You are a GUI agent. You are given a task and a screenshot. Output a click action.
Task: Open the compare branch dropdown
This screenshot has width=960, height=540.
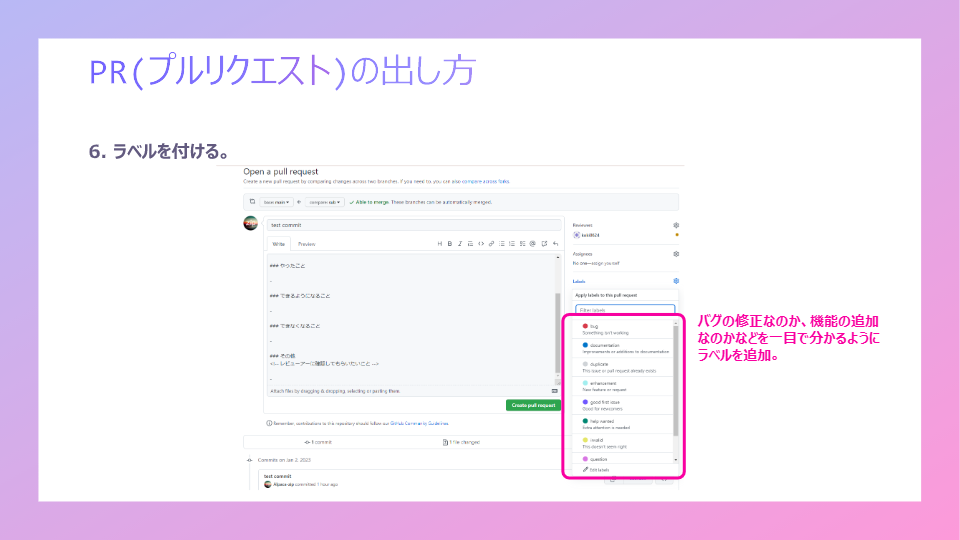tap(324, 202)
